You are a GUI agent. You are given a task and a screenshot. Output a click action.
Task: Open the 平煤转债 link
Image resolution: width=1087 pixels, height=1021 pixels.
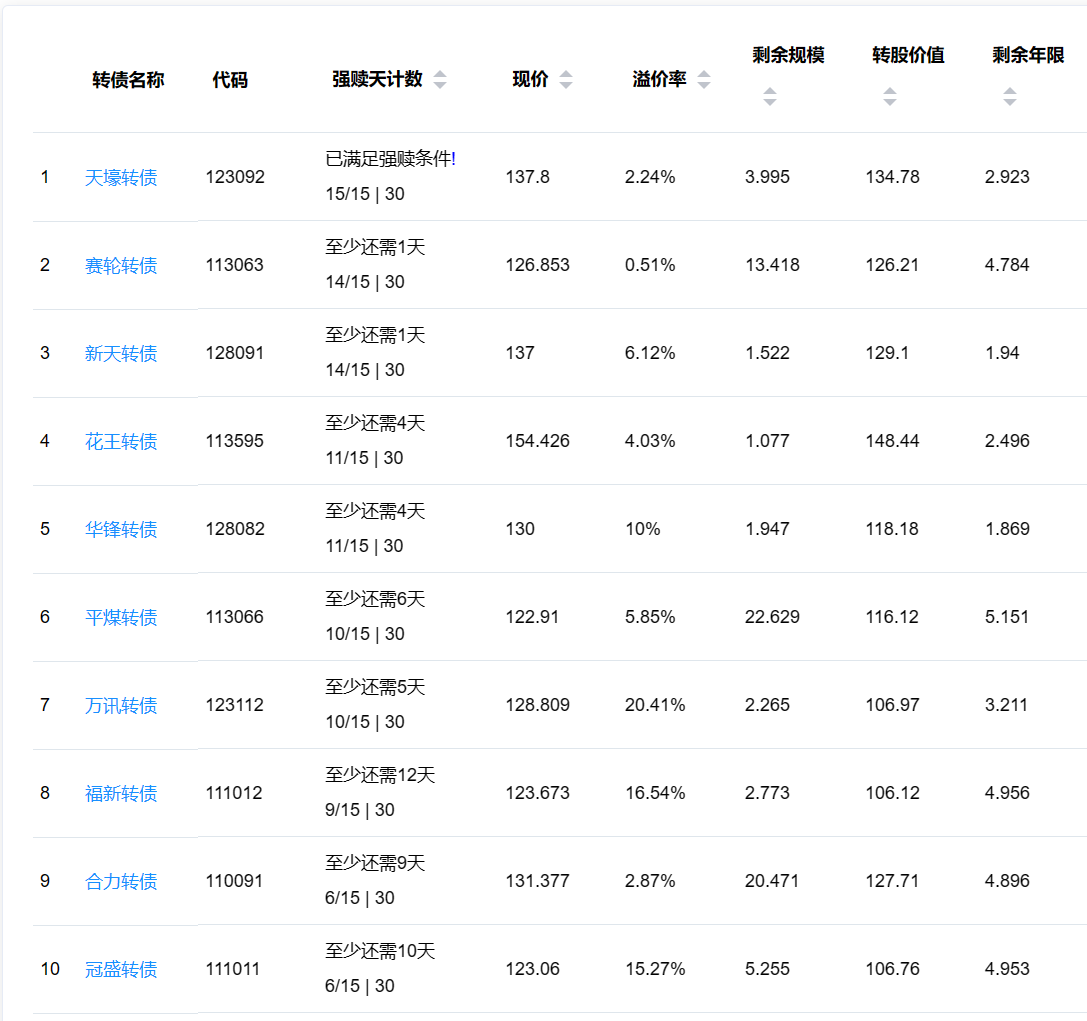tap(121, 618)
